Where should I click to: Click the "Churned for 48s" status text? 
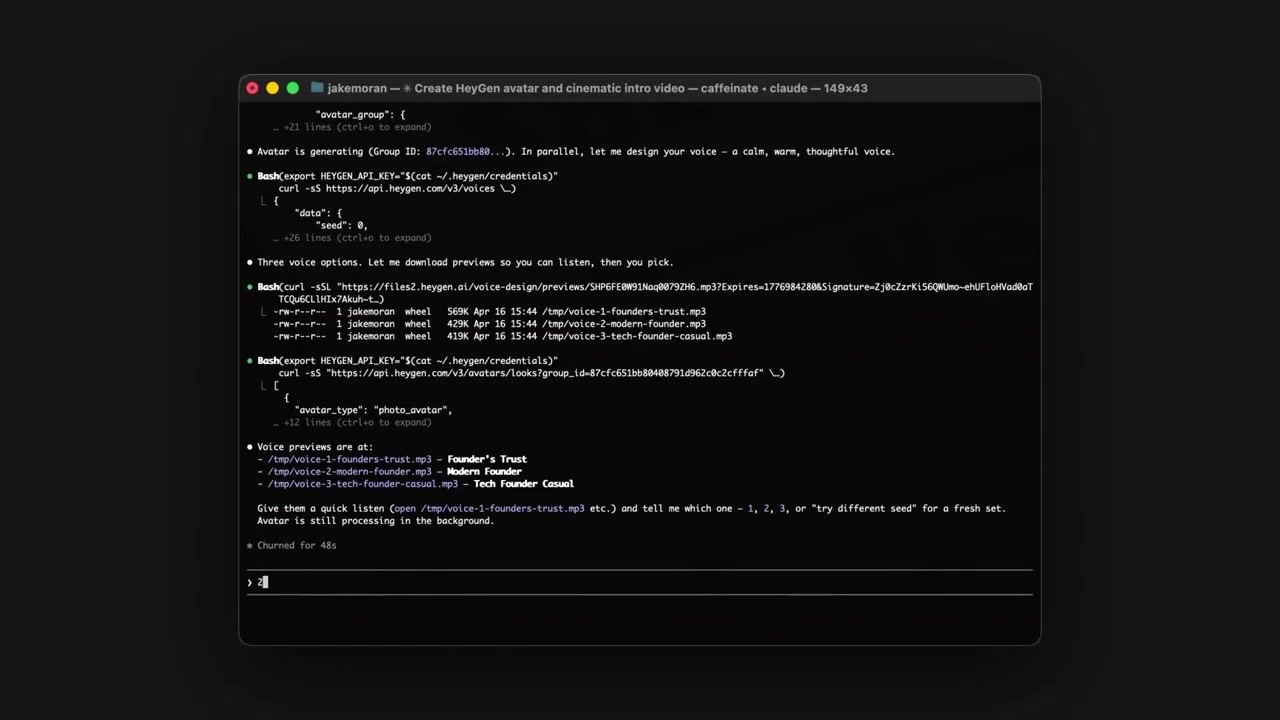(297, 546)
